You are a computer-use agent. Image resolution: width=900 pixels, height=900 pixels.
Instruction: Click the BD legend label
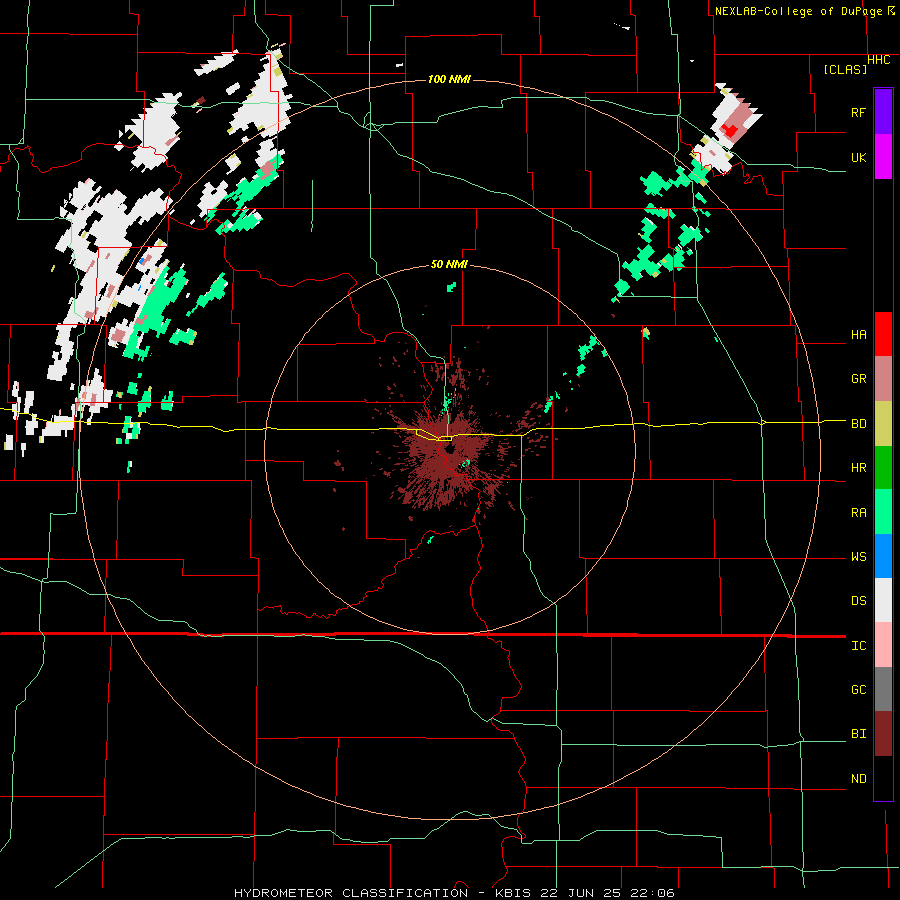point(858,424)
